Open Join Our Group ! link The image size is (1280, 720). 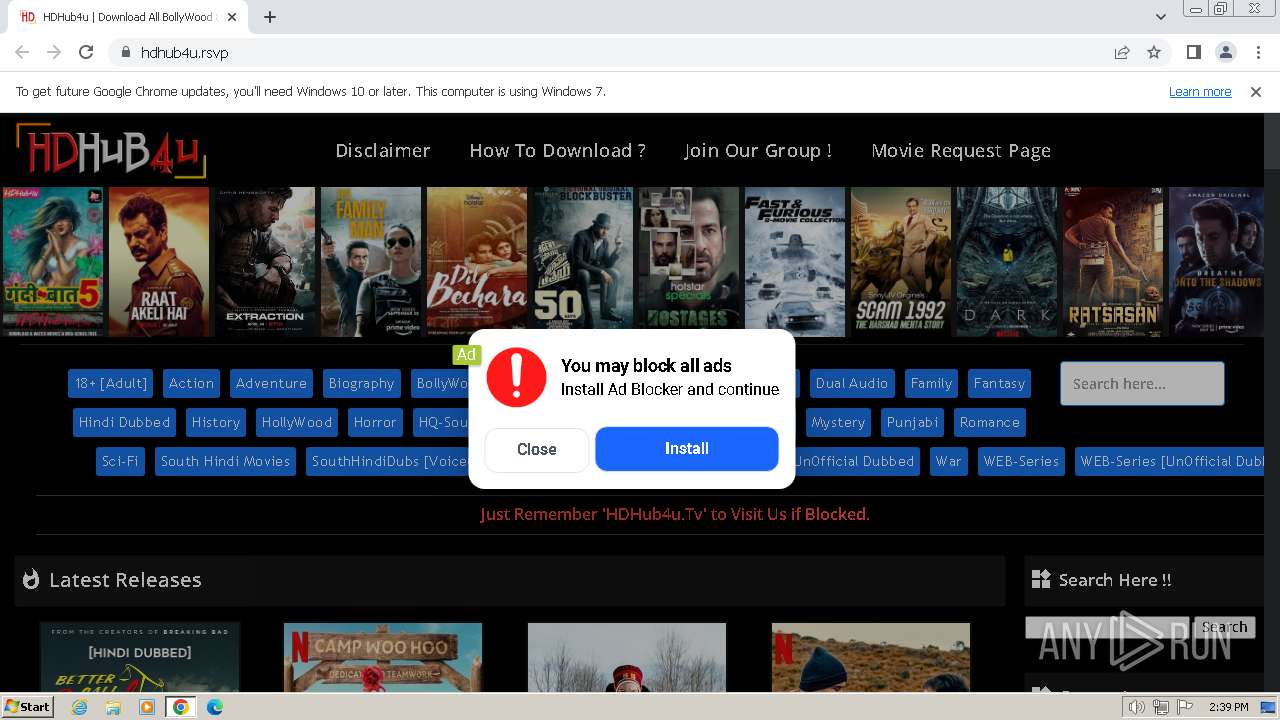[758, 151]
